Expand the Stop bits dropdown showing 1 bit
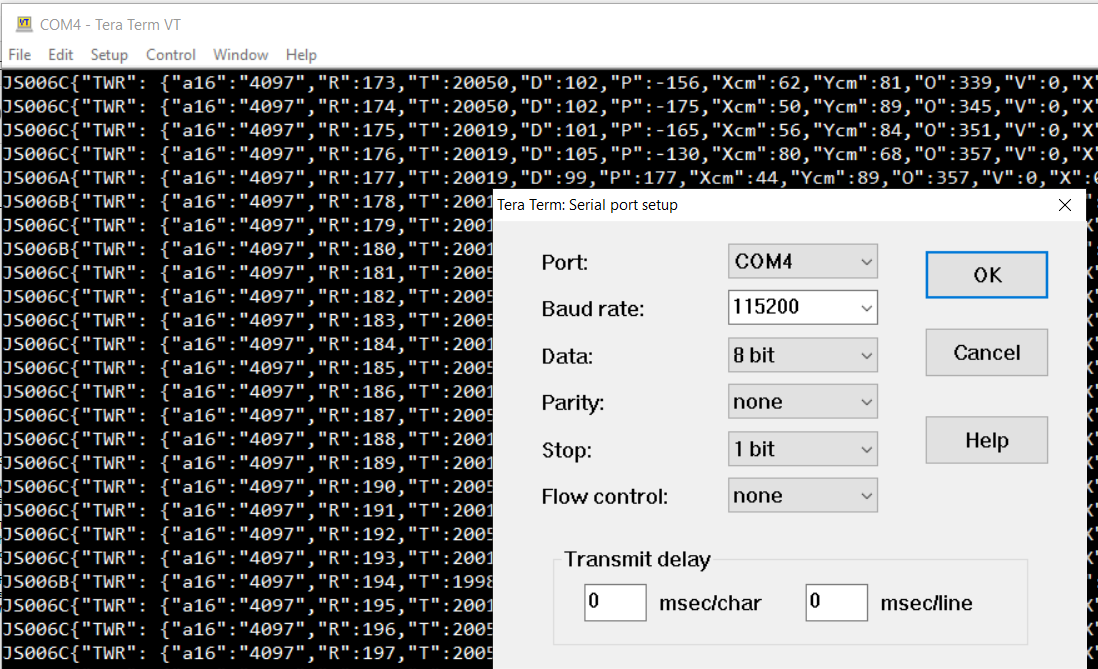Screen dimensions: 1098x669 tap(801, 448)
